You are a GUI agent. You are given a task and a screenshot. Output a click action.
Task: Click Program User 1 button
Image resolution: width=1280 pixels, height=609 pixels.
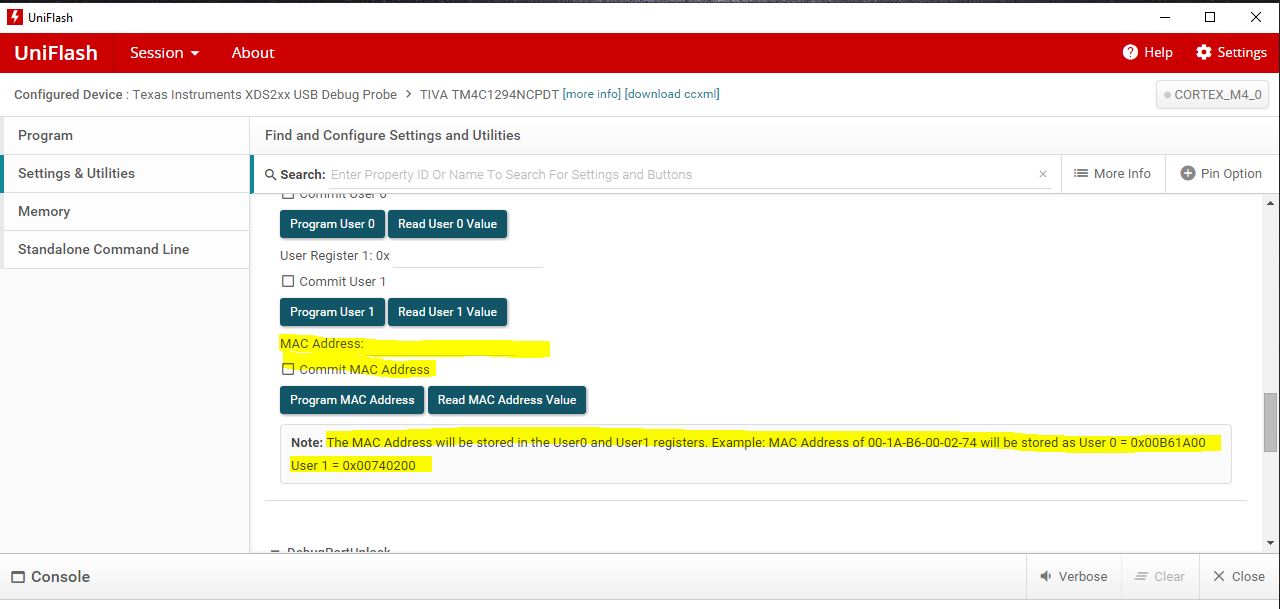(332, 312)
